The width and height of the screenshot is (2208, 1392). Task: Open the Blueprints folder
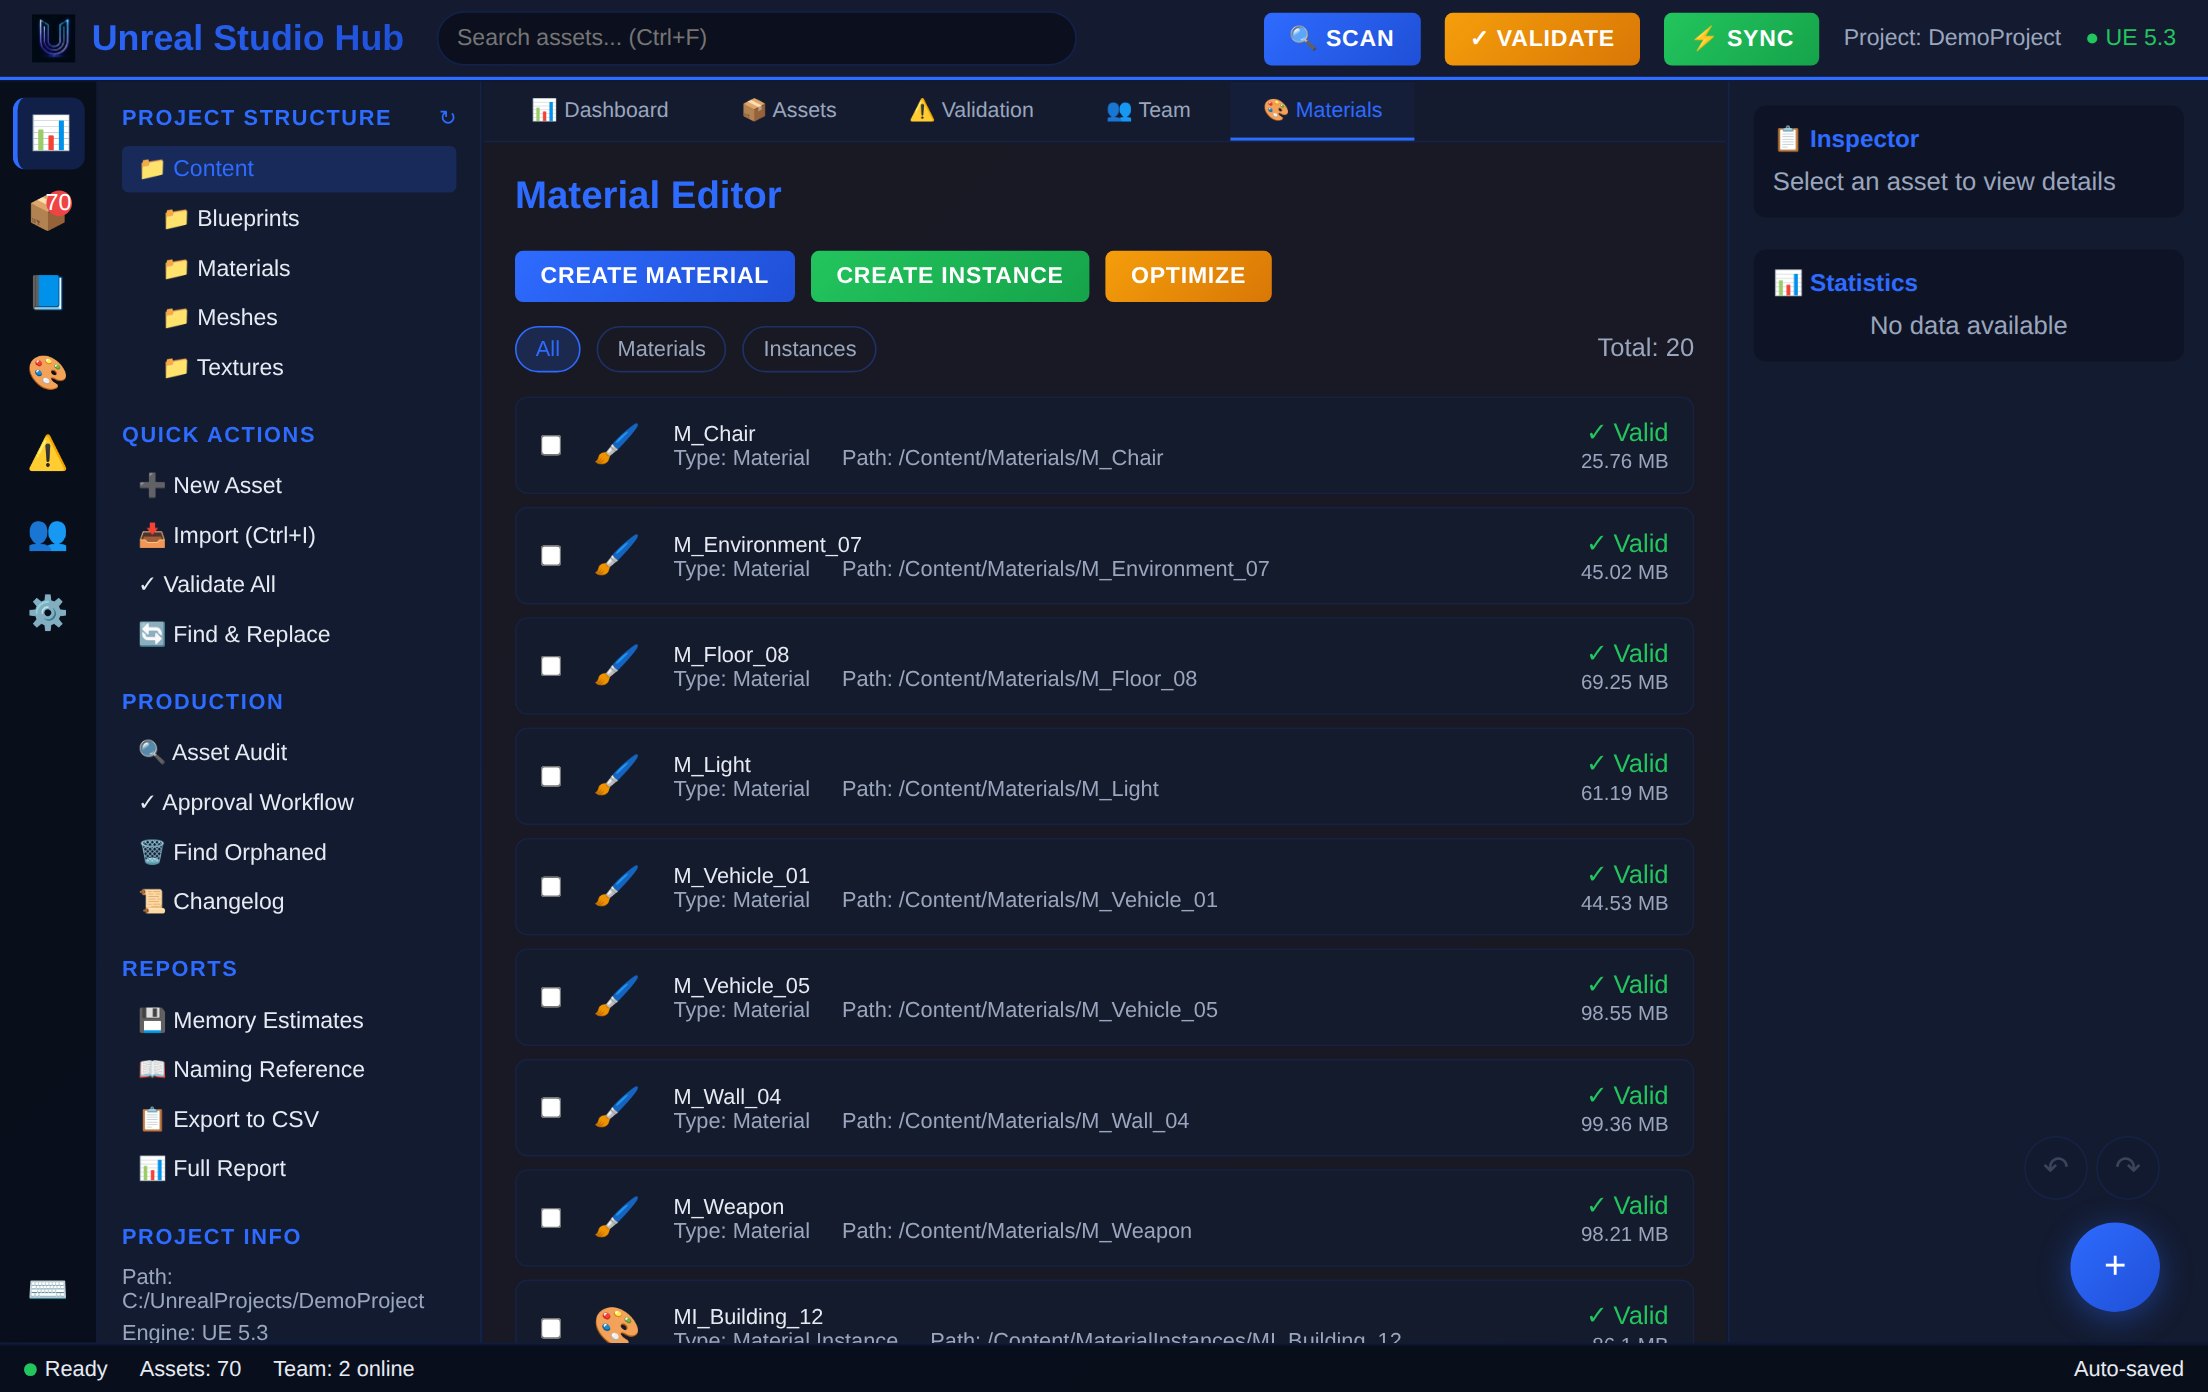[x=301, y=218]
